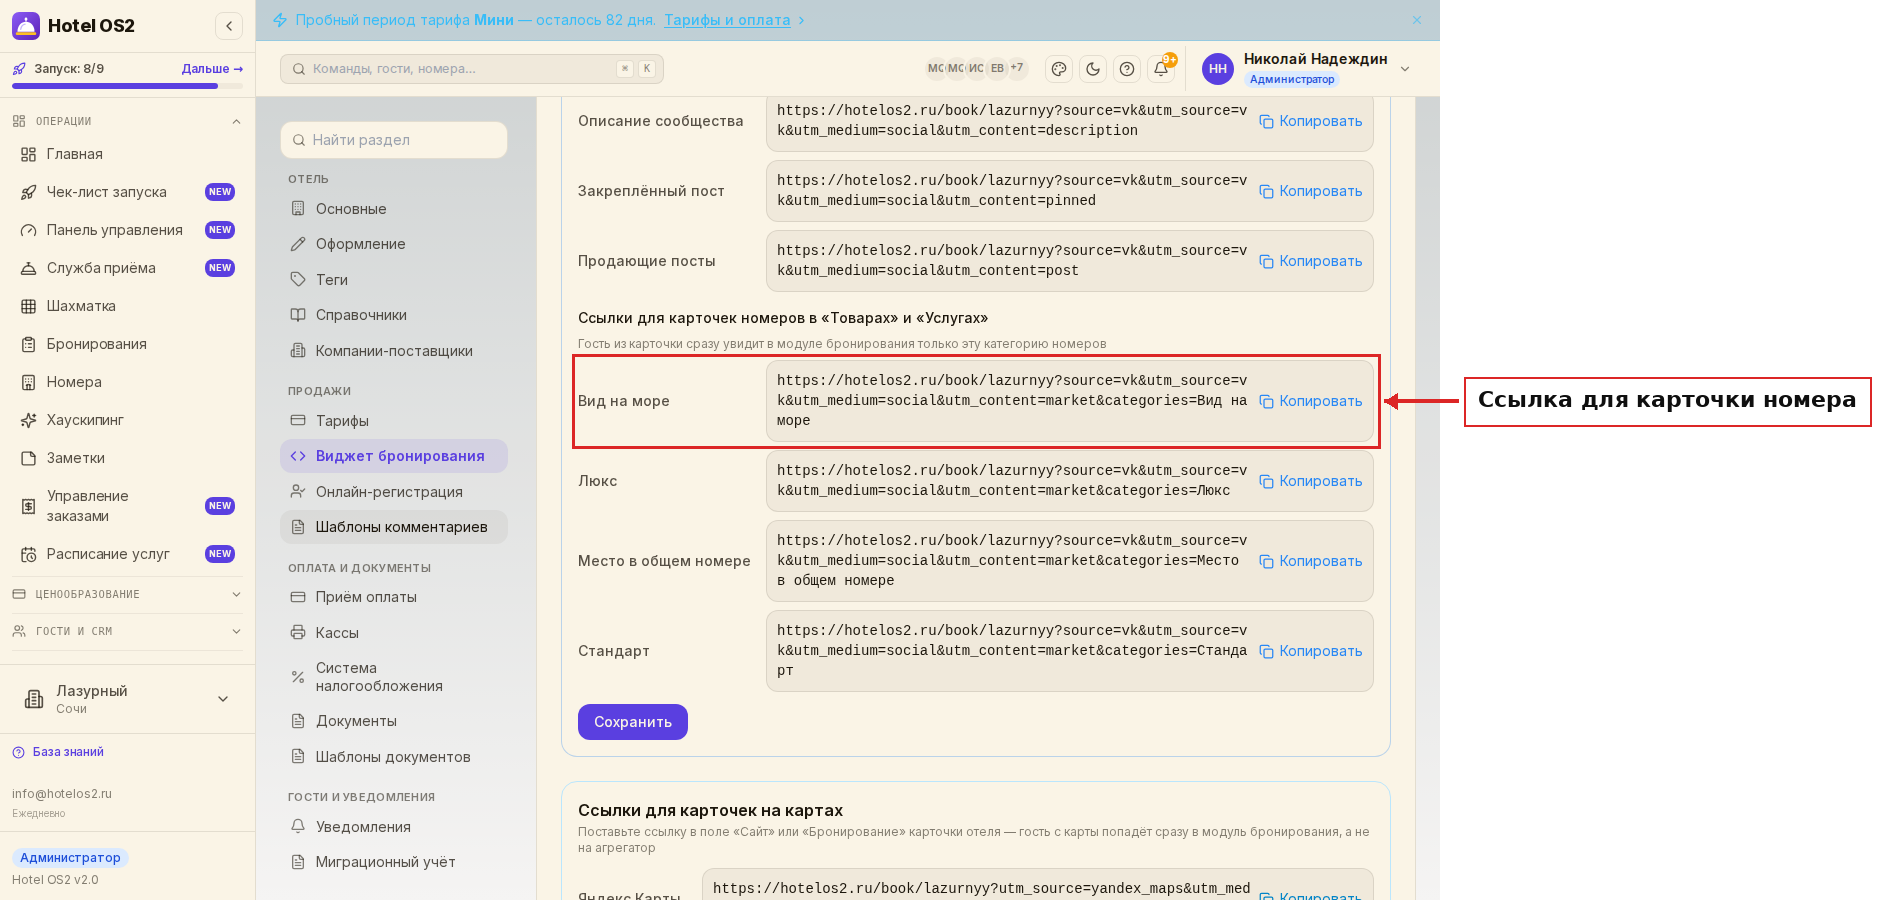Image resolution: width=1895 pixels, height=900 pixels.
Task: Copy the Стандарт category link
Action: point(1311,651)
